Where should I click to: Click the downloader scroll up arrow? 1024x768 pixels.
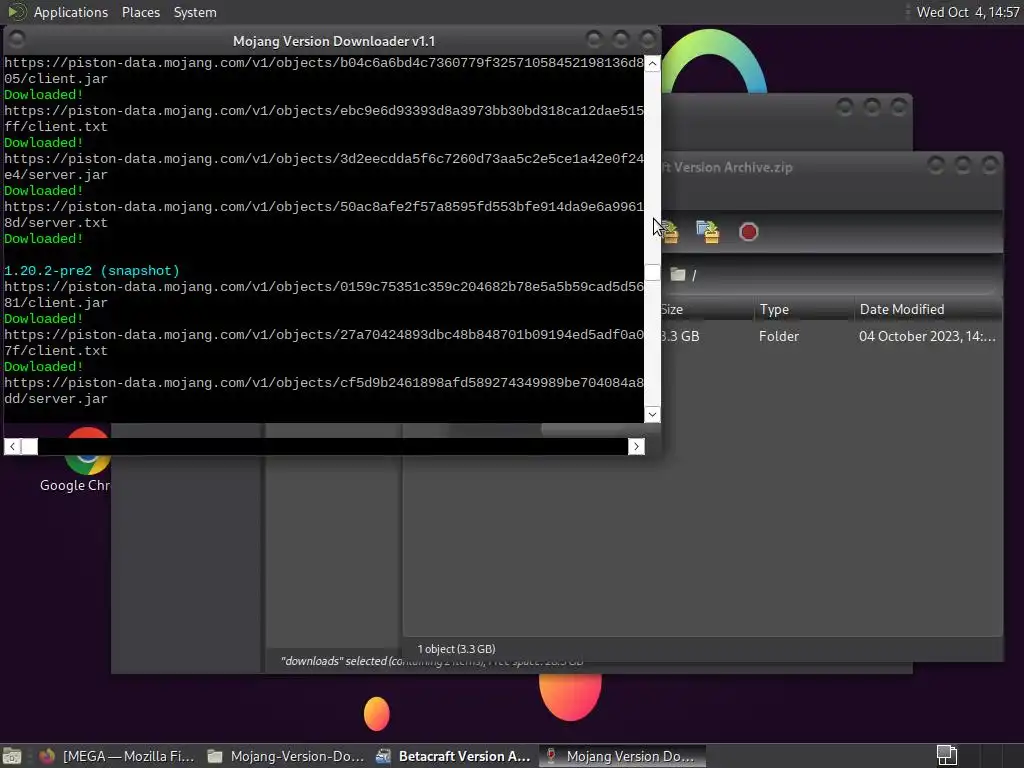(652, 64)
